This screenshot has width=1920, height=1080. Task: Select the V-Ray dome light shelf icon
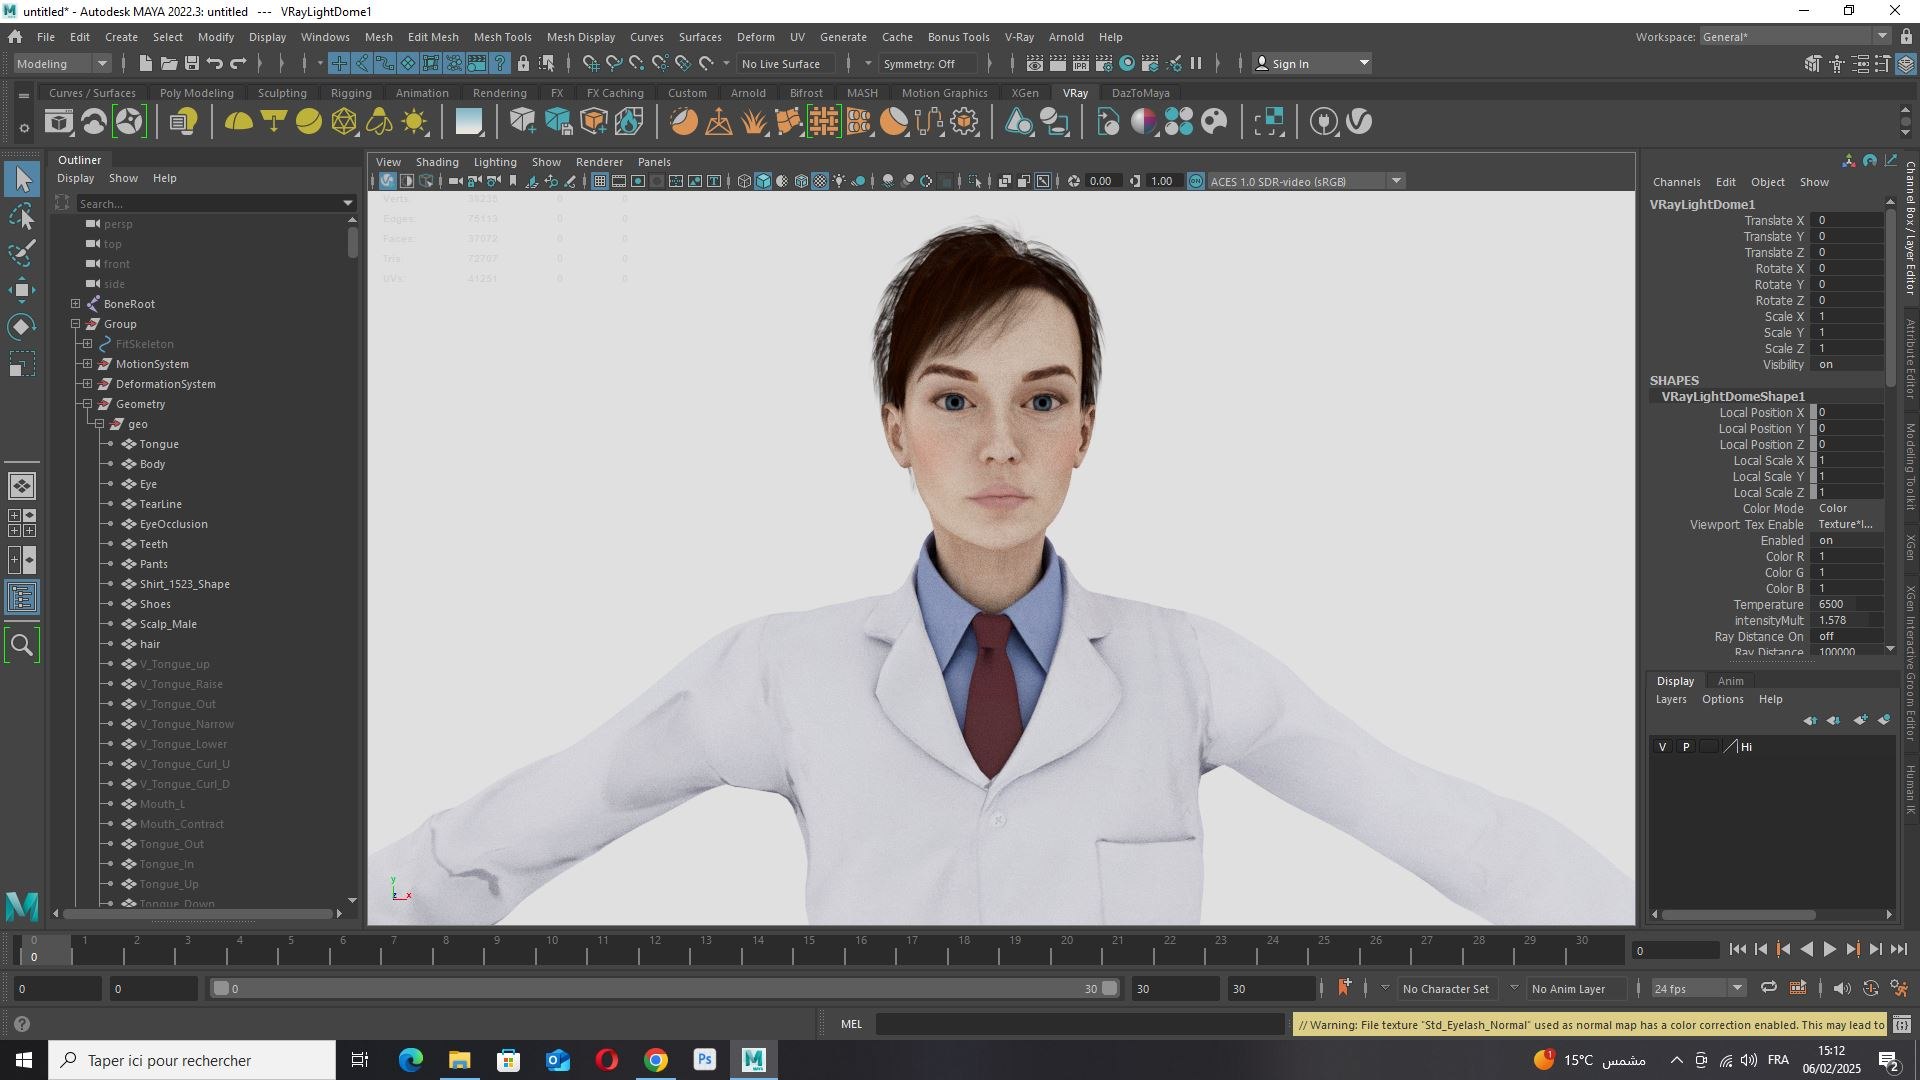tap(238, 122)
